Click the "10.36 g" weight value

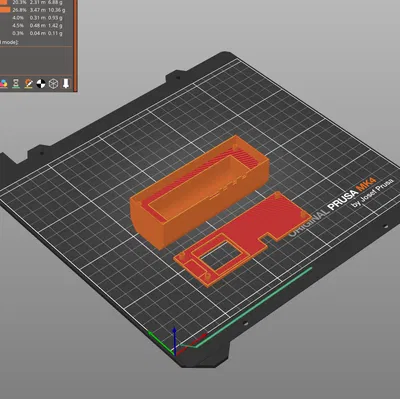pyautogui.click(x=57, y=10)
